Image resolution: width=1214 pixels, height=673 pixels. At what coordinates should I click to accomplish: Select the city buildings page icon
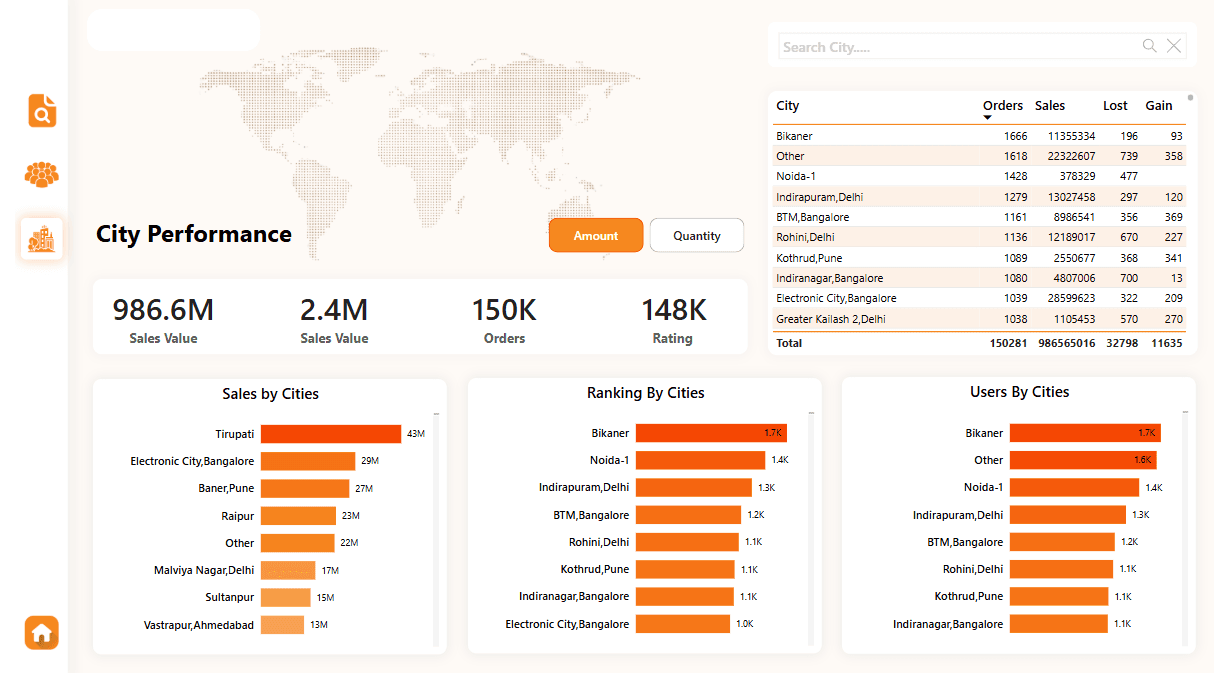click(42, 239)
